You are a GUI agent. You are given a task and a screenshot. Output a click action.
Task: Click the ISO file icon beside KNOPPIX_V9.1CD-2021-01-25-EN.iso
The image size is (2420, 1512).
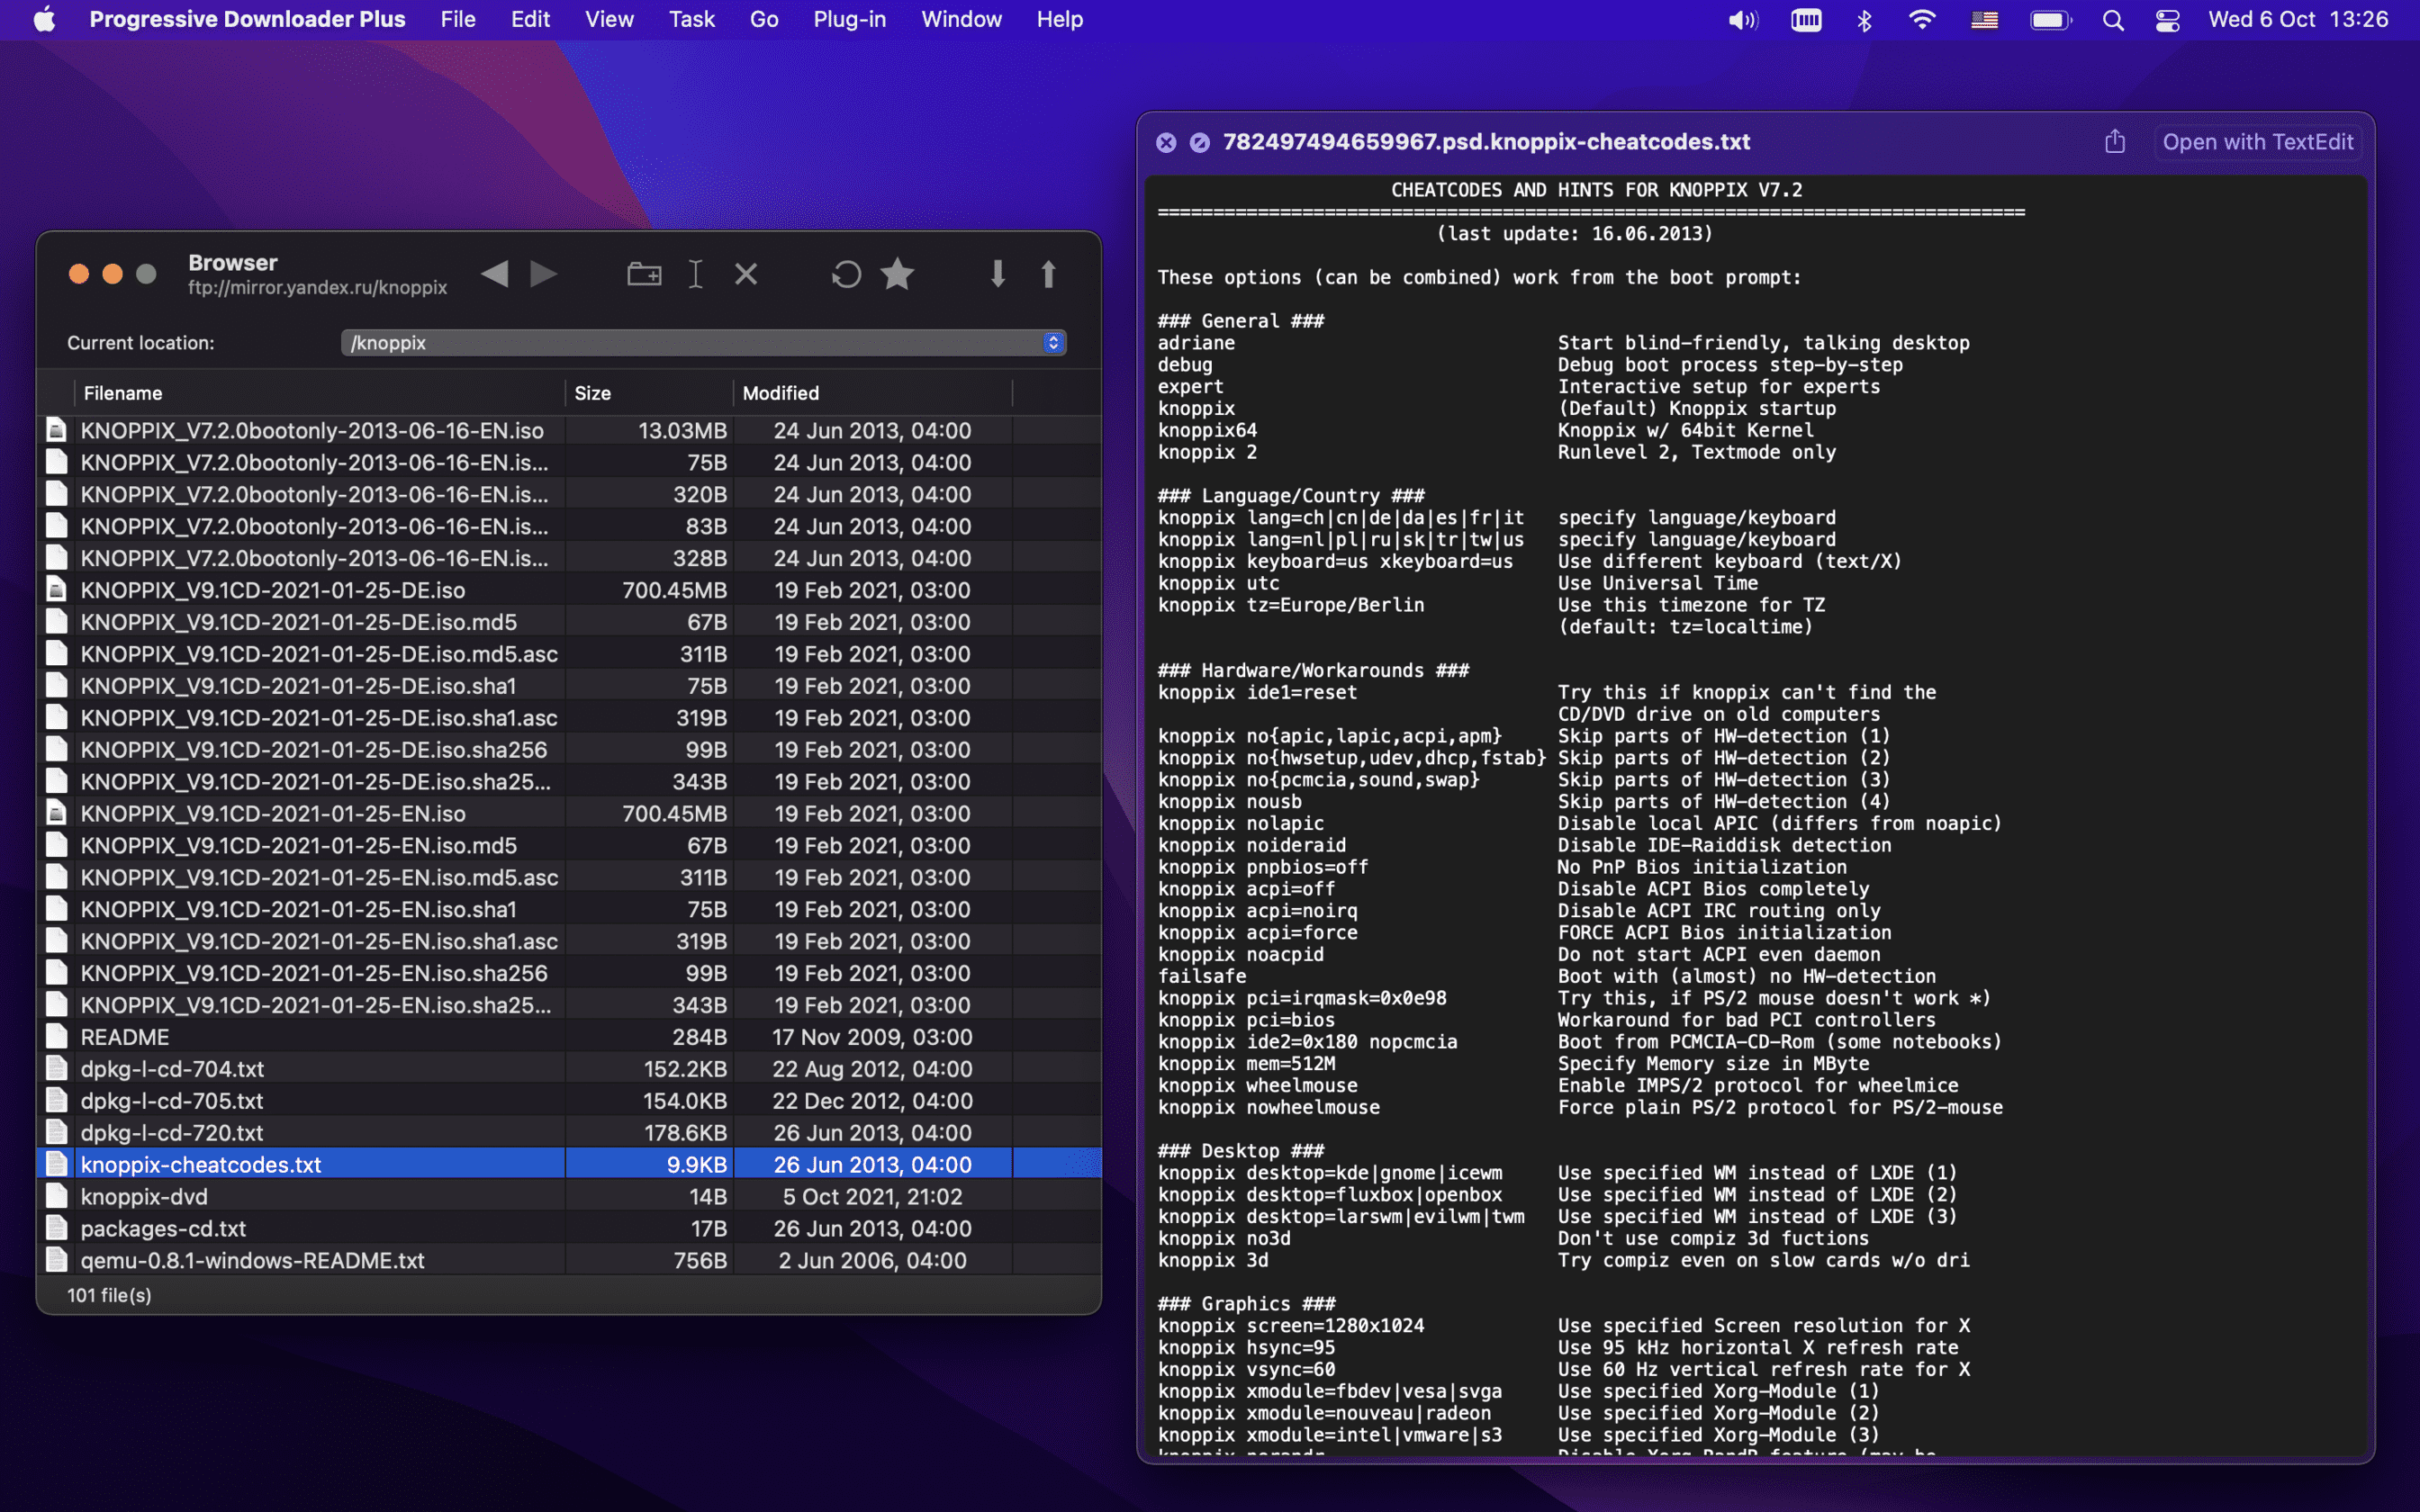click(57, 813)
